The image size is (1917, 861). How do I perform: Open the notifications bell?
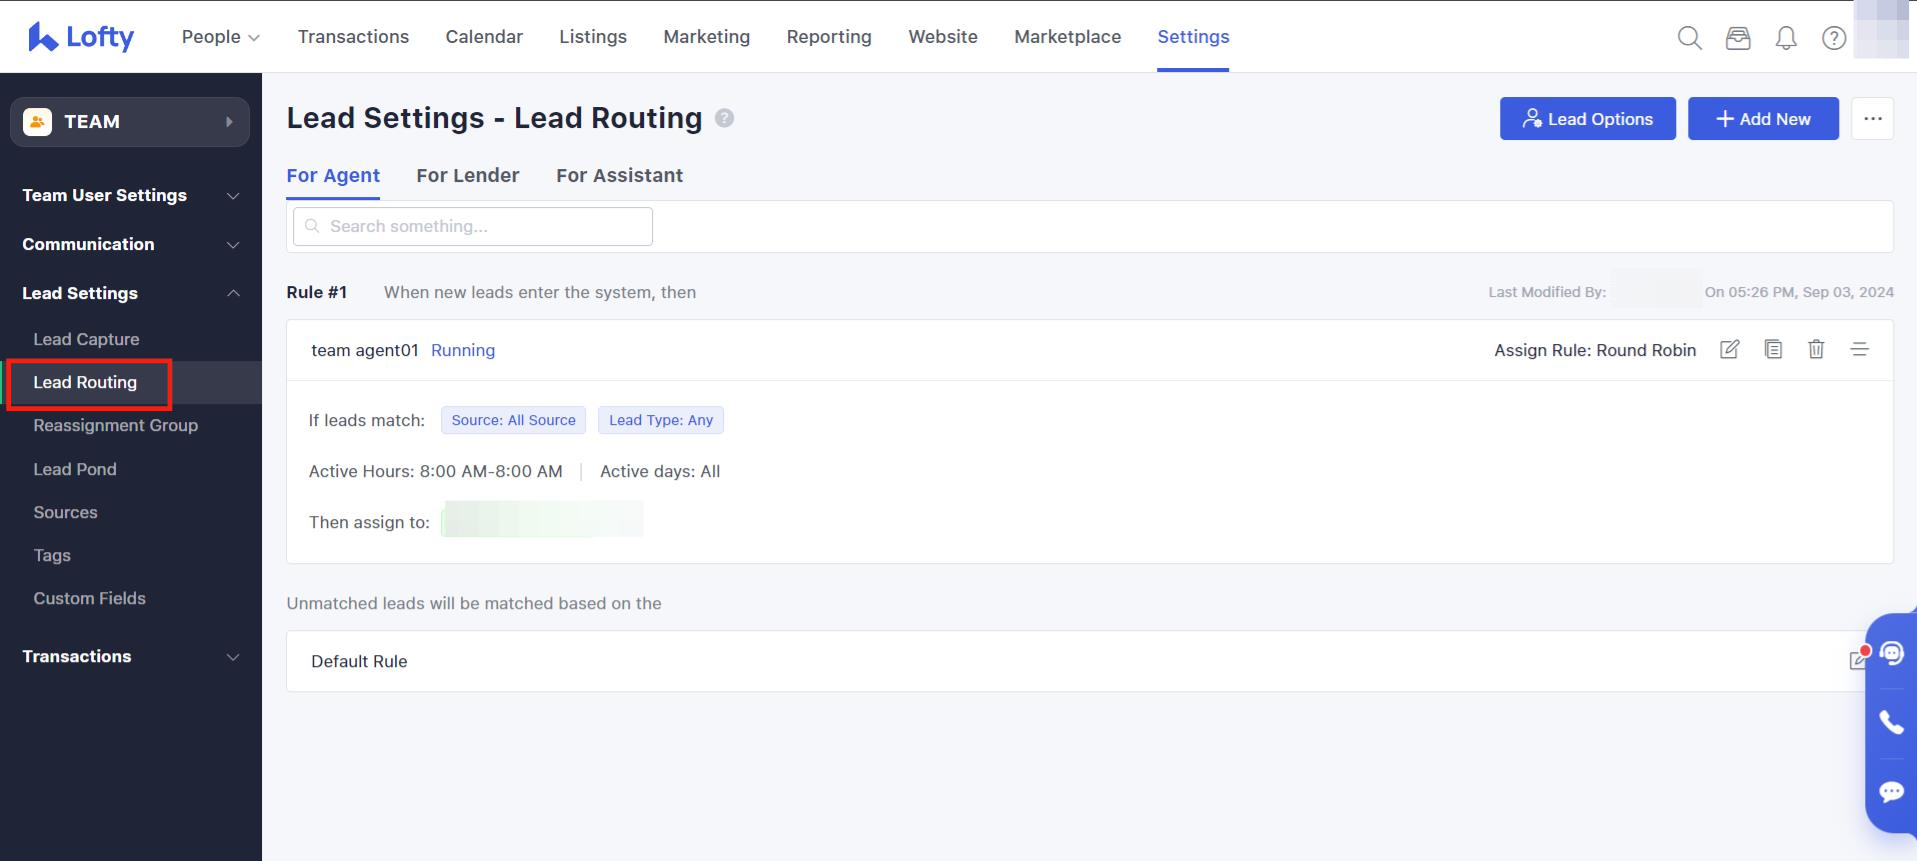[1785, 38]
